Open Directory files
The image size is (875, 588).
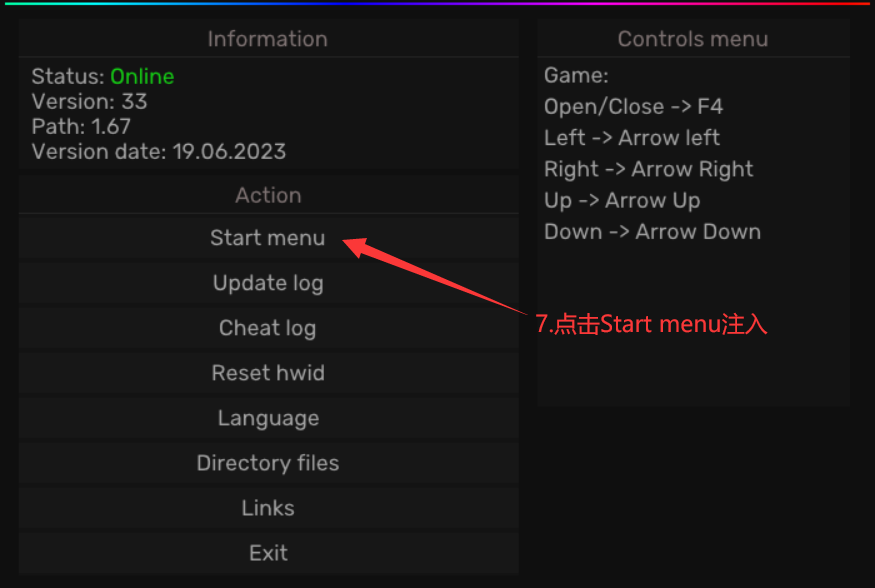[x=267, y=463]
